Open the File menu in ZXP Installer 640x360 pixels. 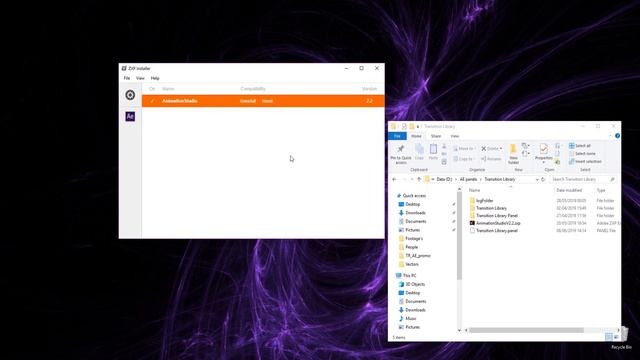pos(127,78)
